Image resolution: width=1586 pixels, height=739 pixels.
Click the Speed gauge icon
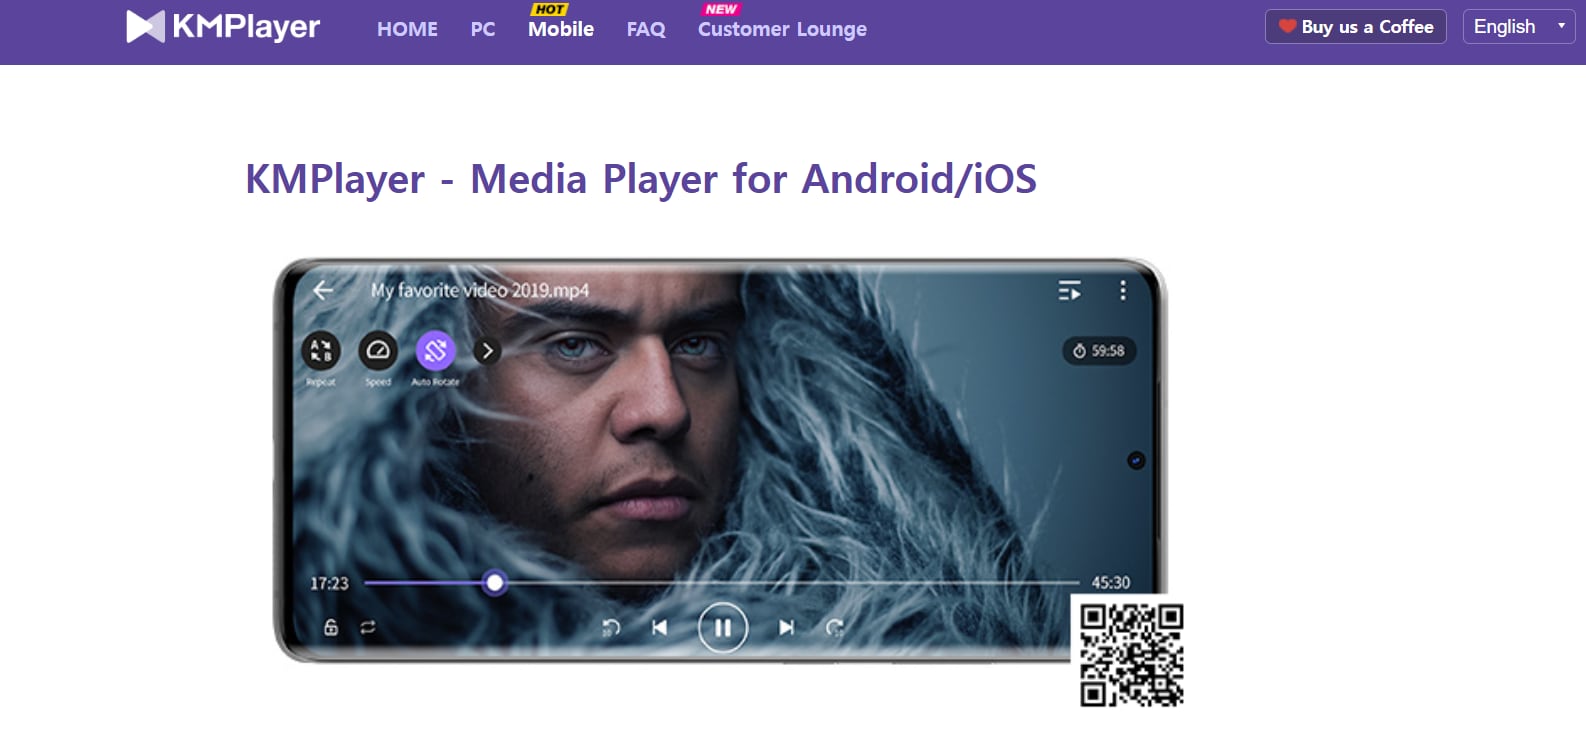[378, 350]
